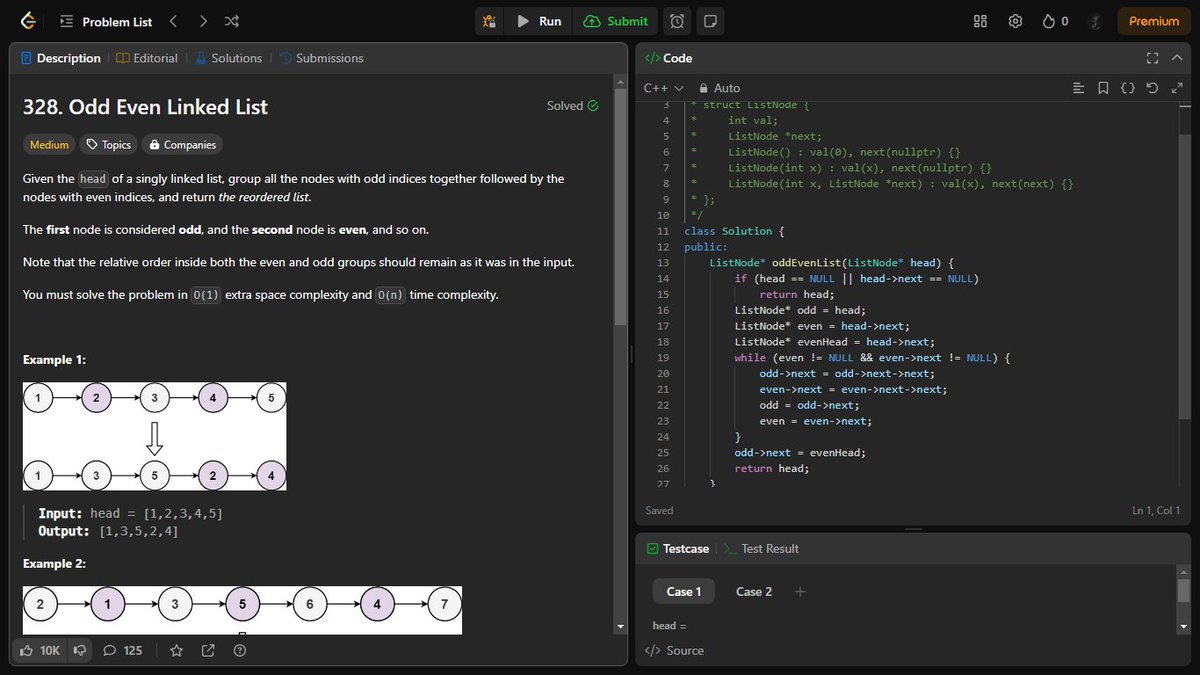Viewport: 1200px width, 675px height.
Task: Click the Medium difficulty tag
Action: click(49, 145)
